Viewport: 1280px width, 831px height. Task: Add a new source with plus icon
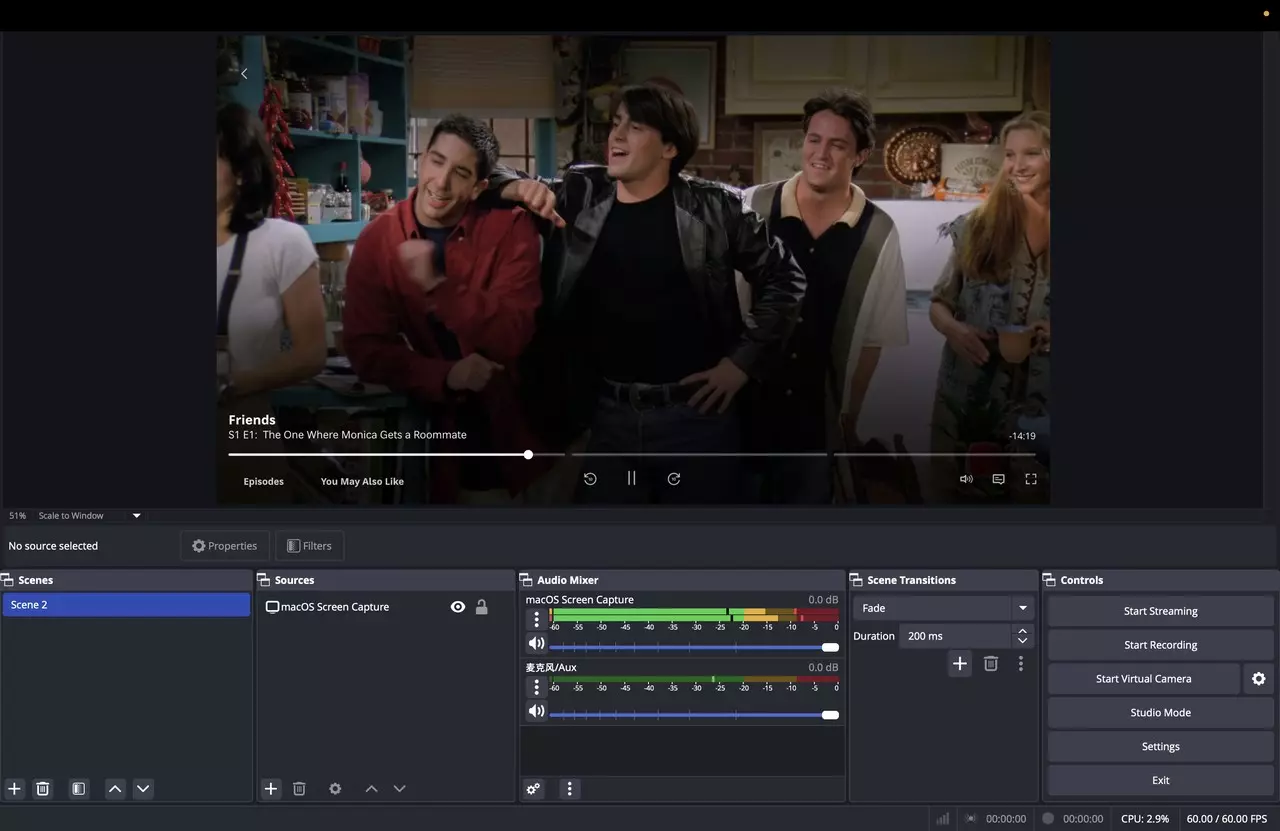[271, 789]
